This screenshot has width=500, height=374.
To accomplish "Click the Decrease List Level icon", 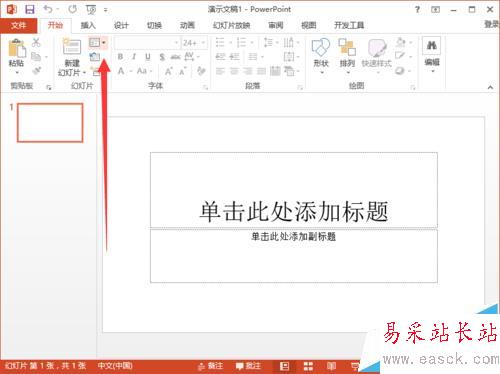I will tap(220, 57).
